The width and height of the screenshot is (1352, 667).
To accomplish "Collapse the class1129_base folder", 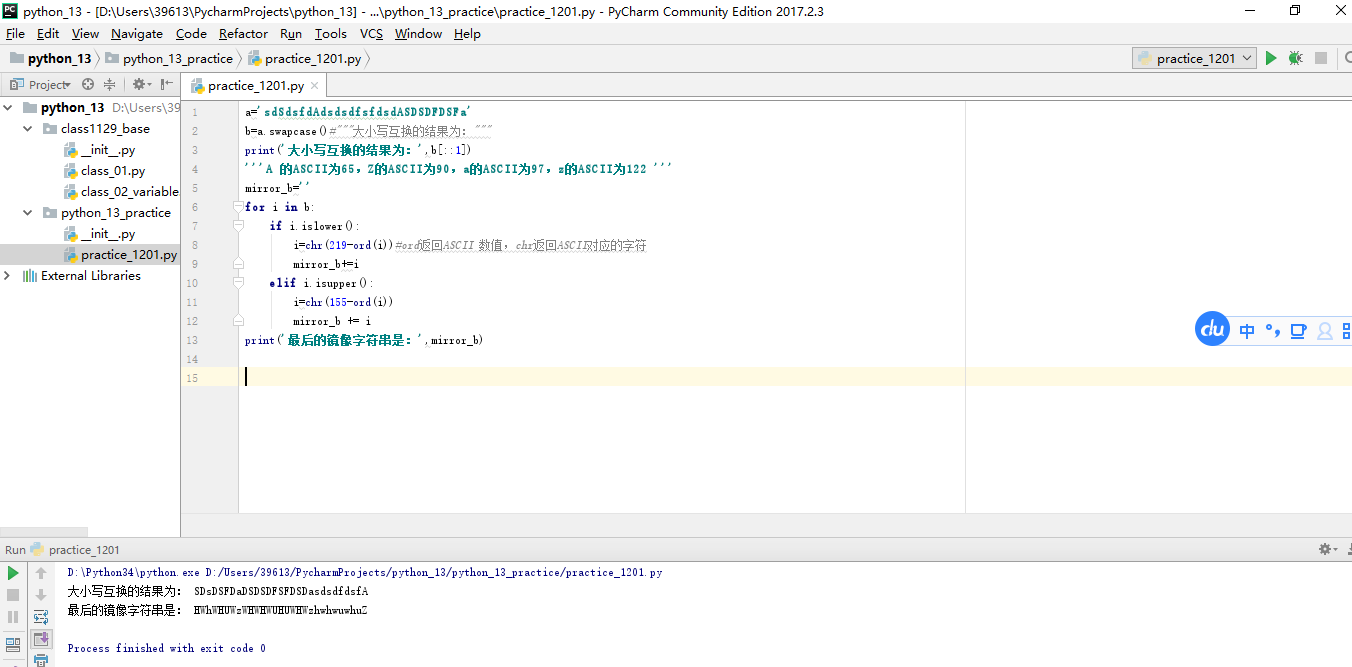I will 28,129.
